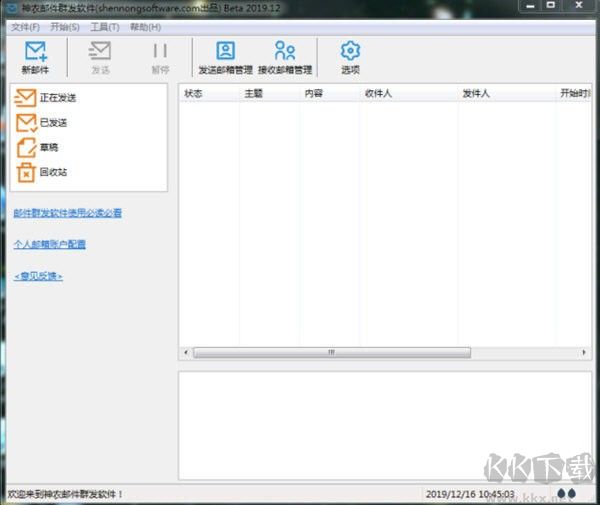Open the 开始(S) menu
The image size is (600, 505).
click(65, 27)
